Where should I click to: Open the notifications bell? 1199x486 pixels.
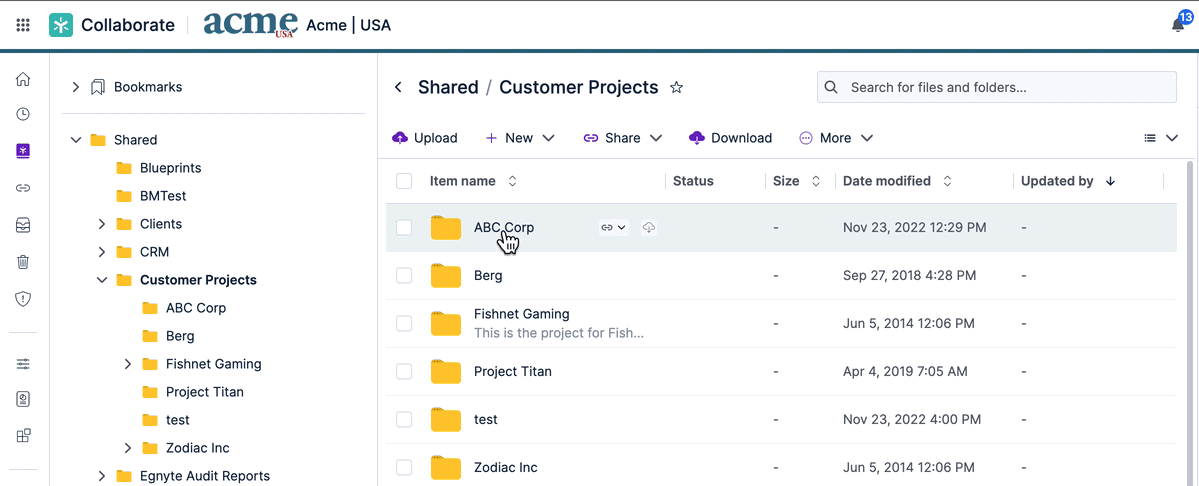coord(1178,25)
